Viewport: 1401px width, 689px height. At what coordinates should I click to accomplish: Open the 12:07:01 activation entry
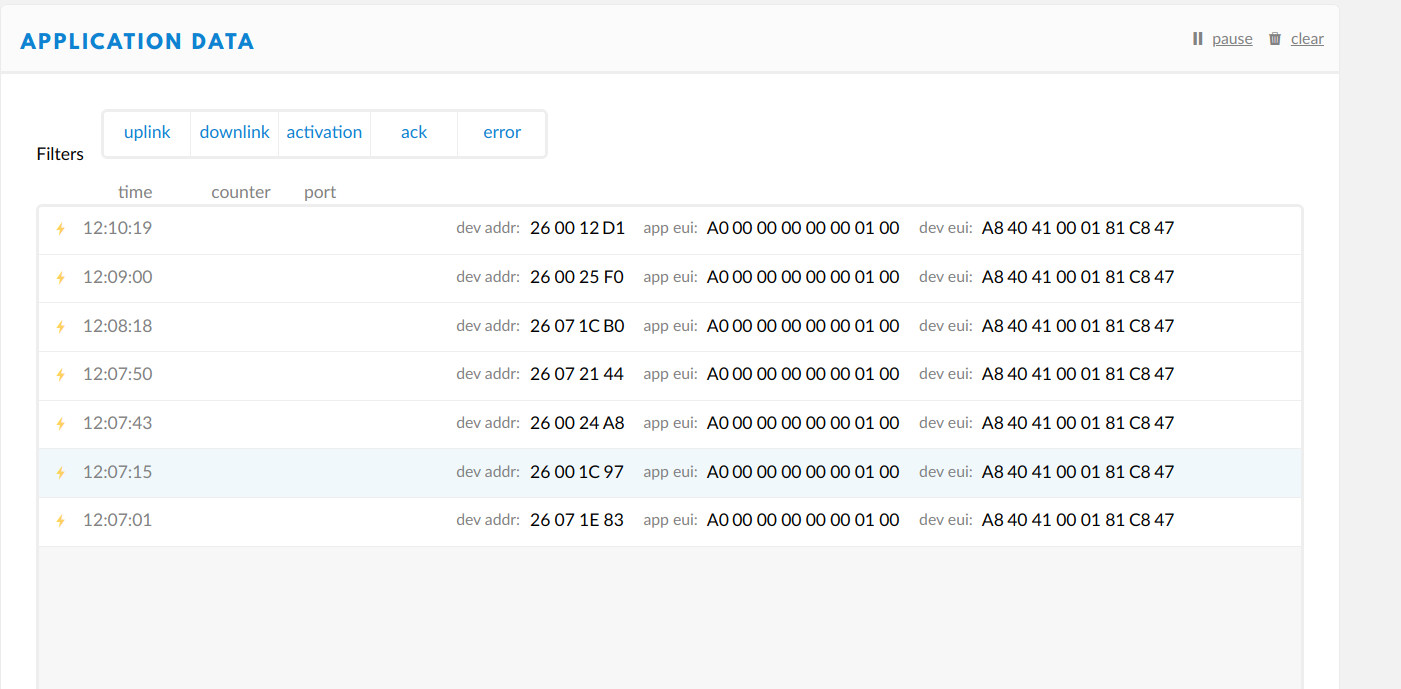[x=670, y=522]
